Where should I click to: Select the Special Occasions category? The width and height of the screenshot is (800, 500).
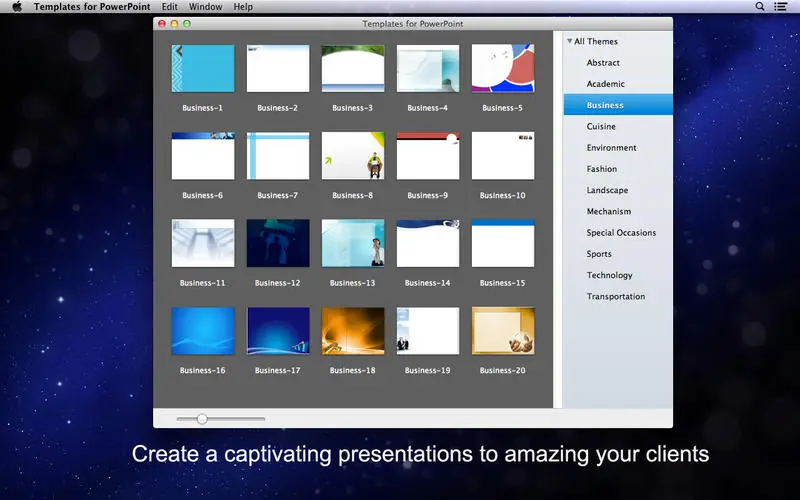pyautogui.click(x=621, y=233)
